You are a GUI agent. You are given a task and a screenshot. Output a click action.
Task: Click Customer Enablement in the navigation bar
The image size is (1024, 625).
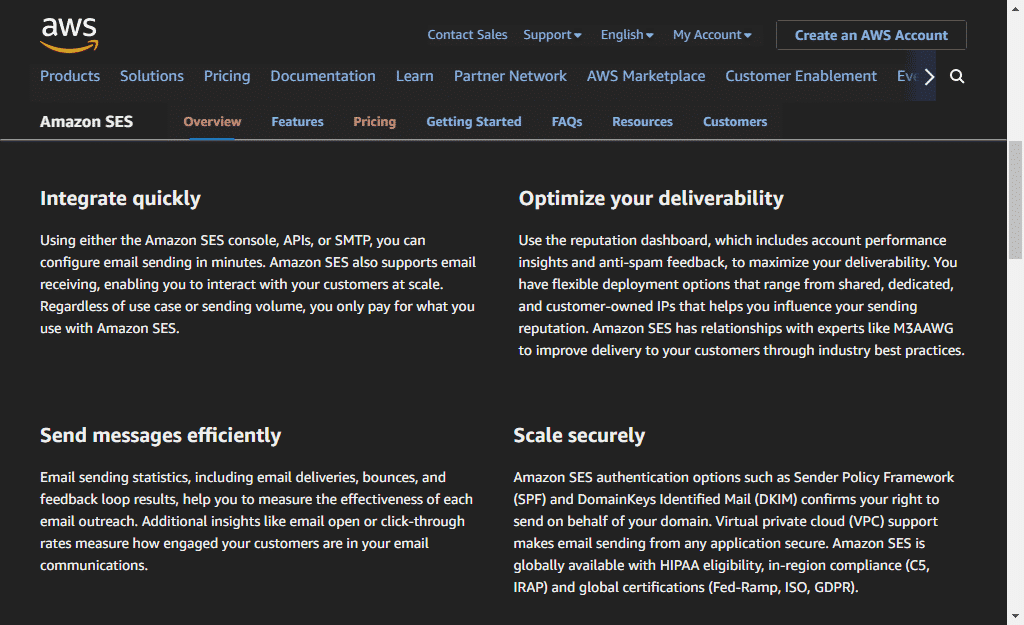(800, 76)
